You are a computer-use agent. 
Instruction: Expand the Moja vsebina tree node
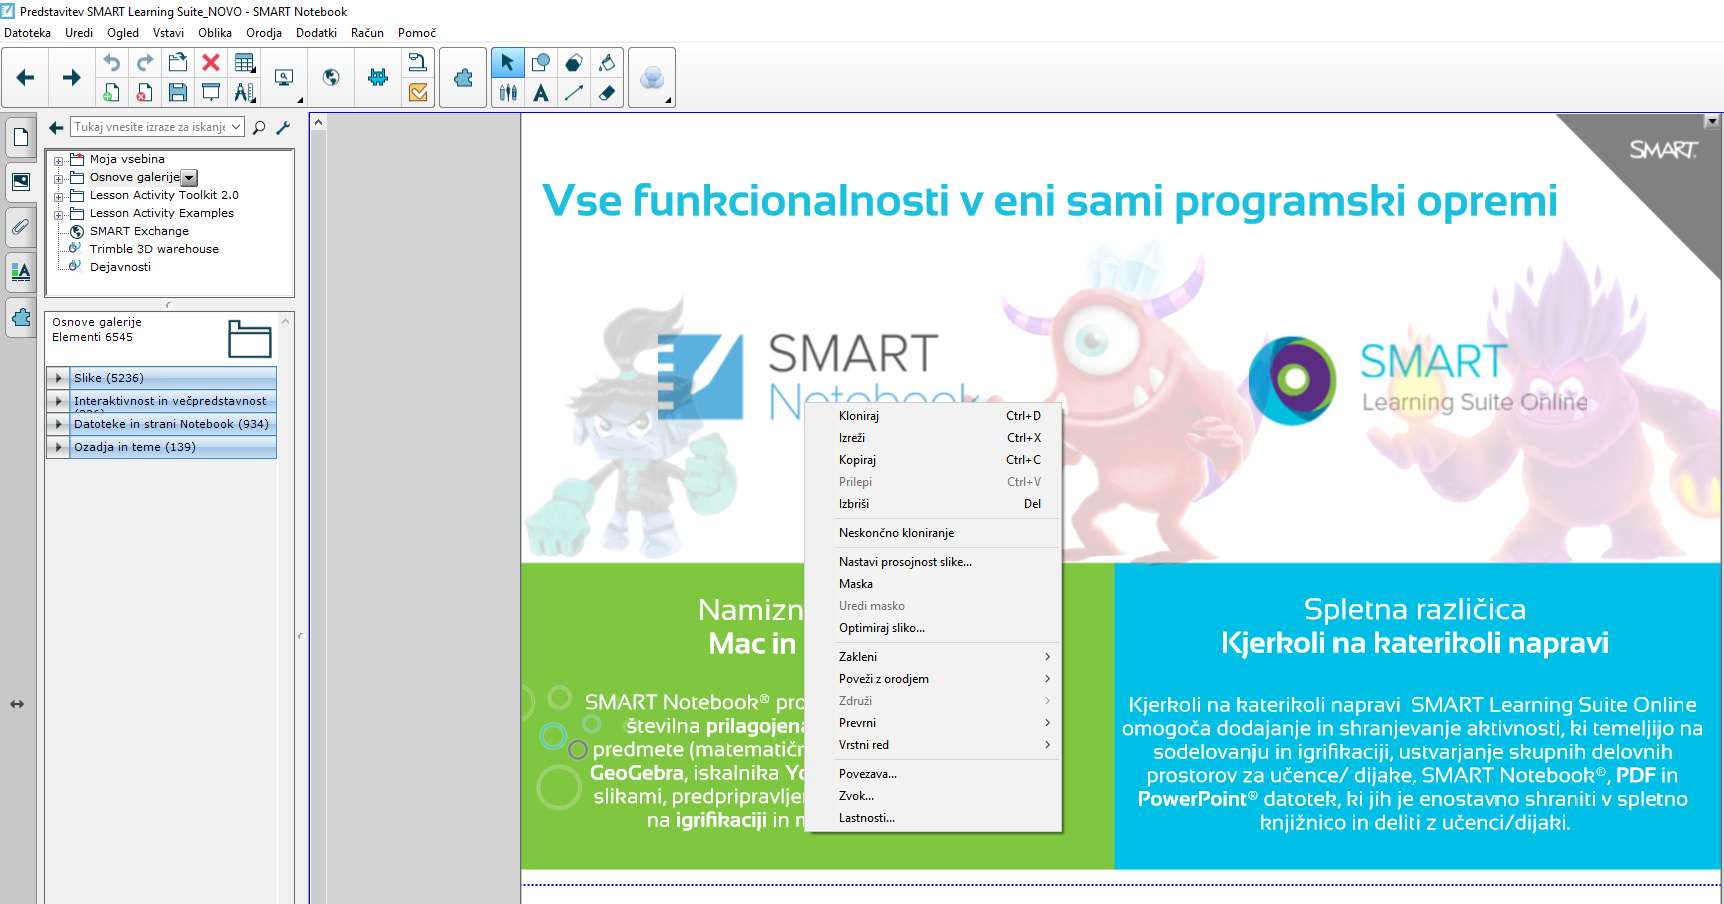[x=58, y=160]
